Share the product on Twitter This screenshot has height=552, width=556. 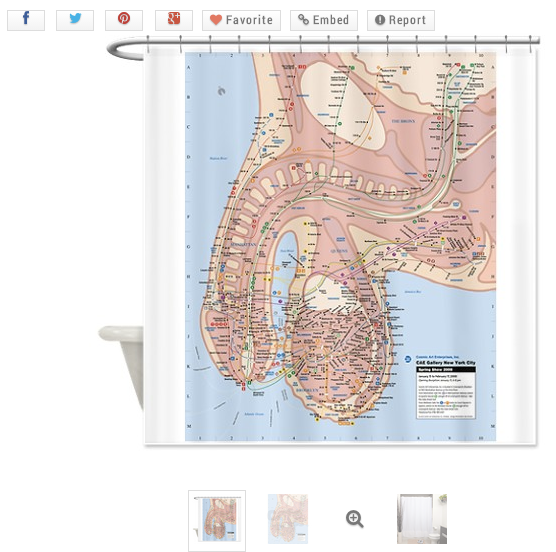75,20
